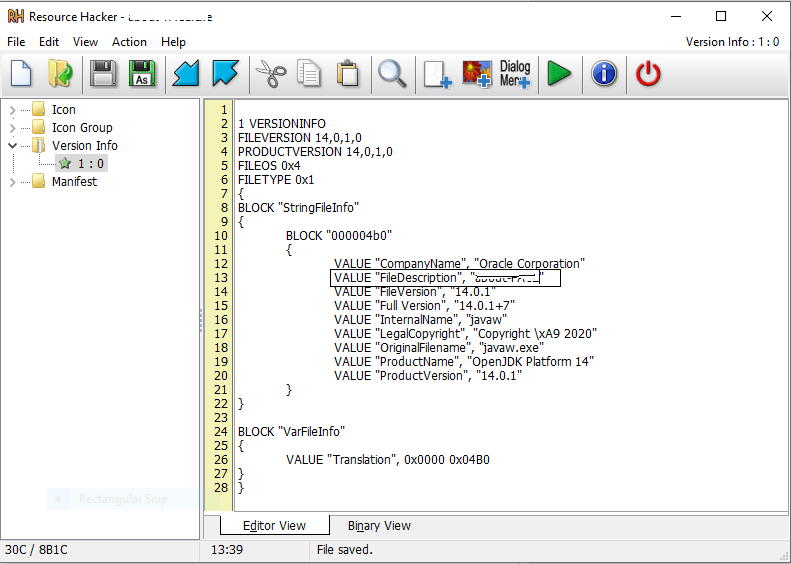Click the Full Version 14.0.1+7 line
The image size is (791, 564).
pyautogui.click(x=424, y=306)
